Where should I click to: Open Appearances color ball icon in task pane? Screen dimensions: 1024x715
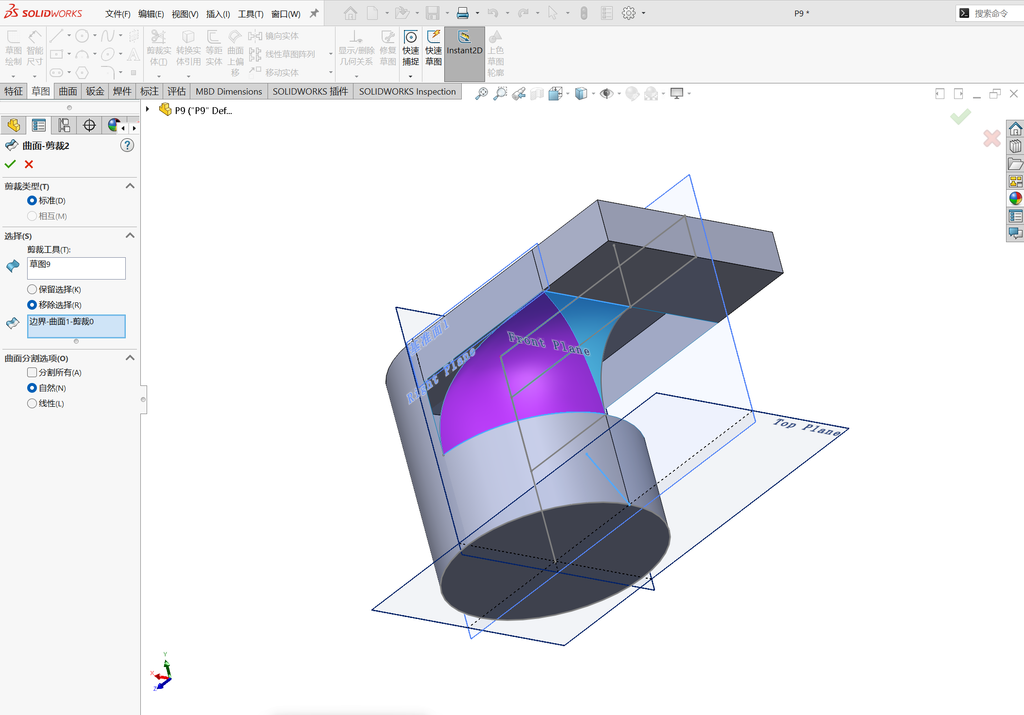(1015, 199)
